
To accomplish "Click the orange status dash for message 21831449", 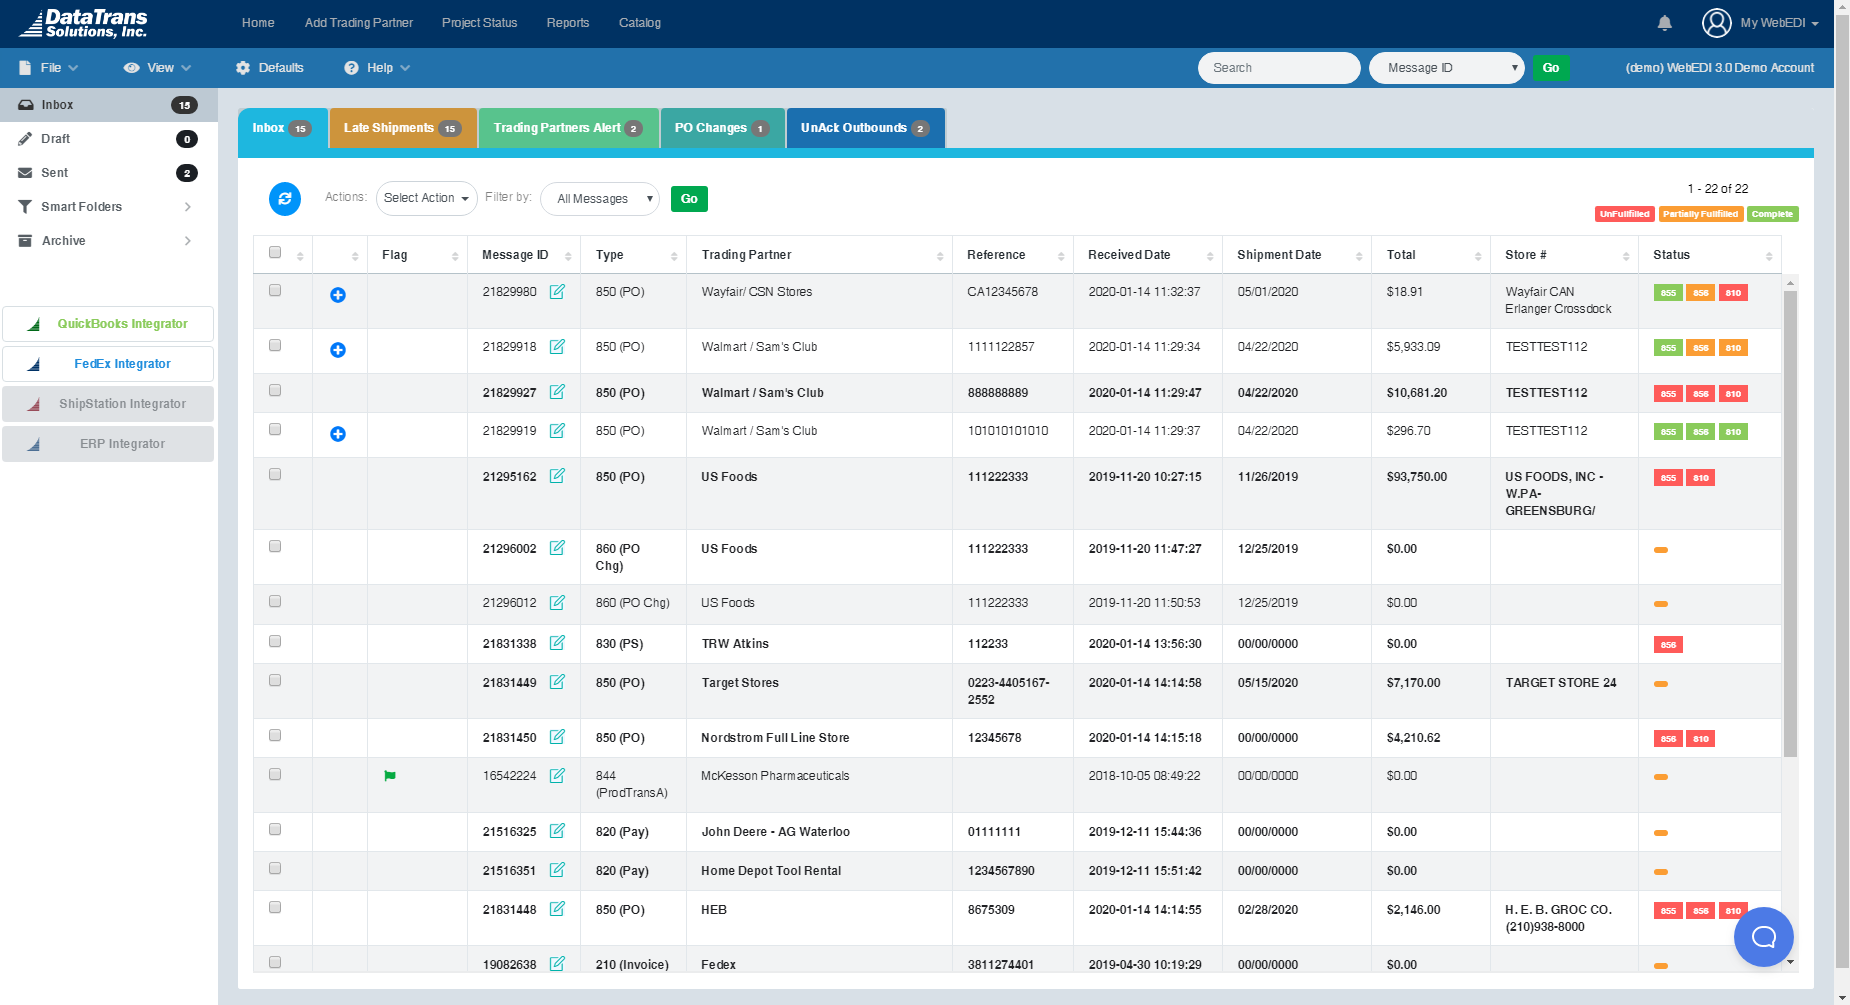I will click(1661, 684).
